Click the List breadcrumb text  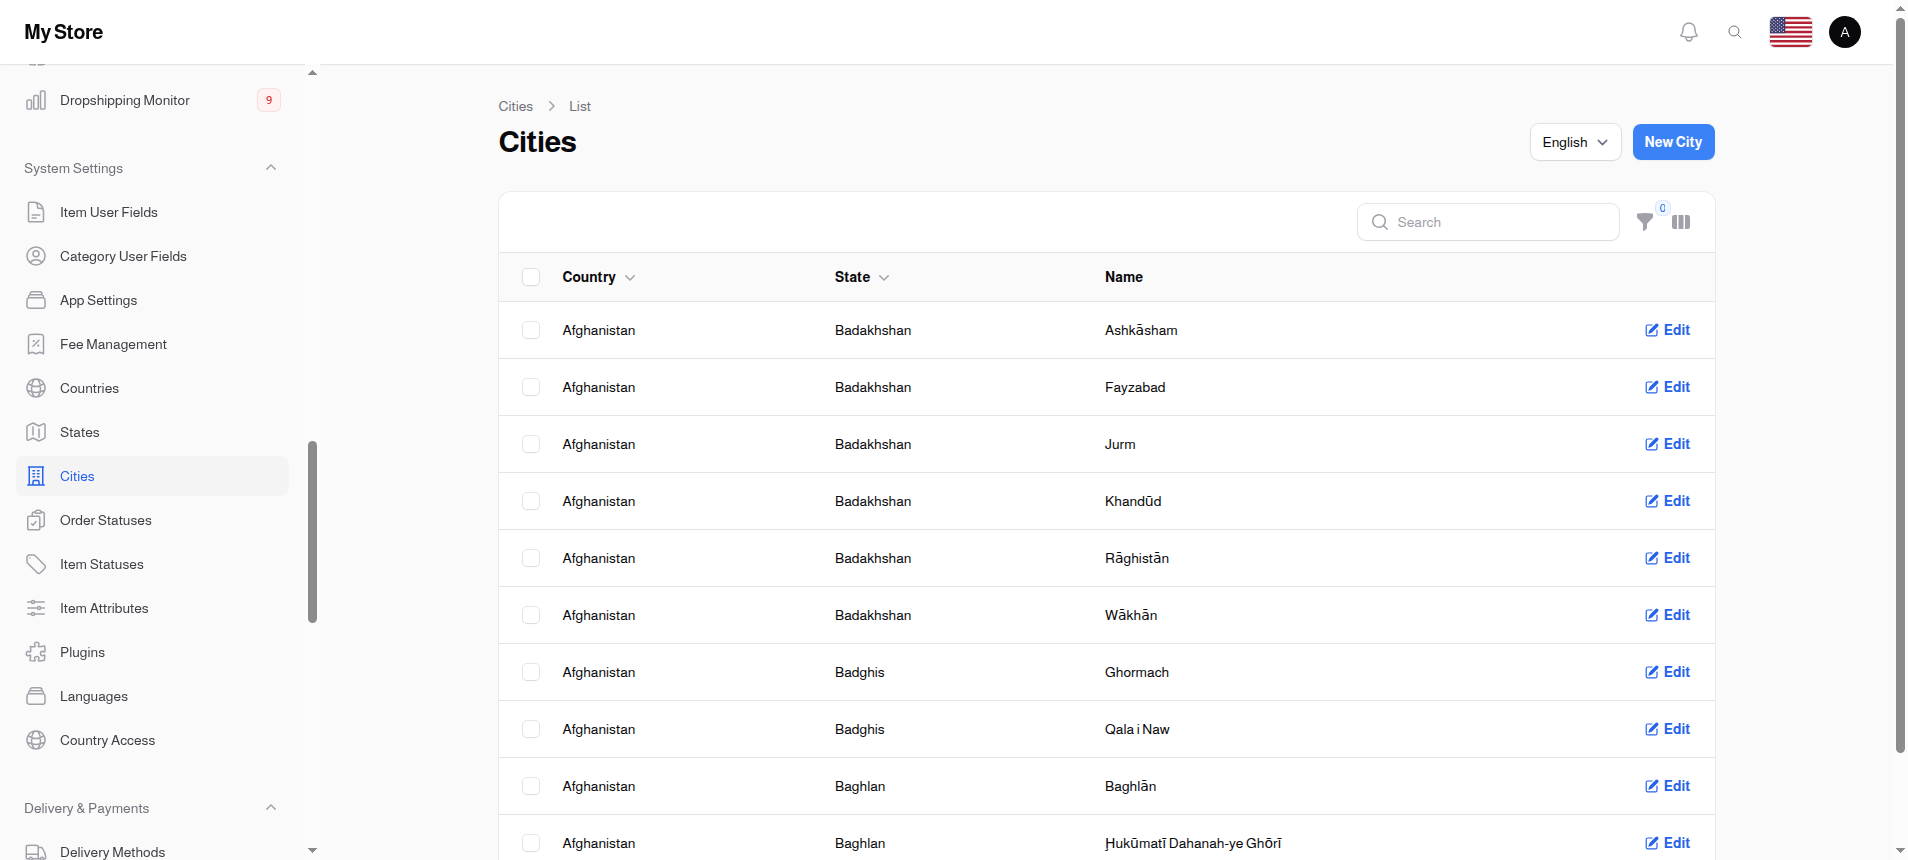tap(580, 106)
